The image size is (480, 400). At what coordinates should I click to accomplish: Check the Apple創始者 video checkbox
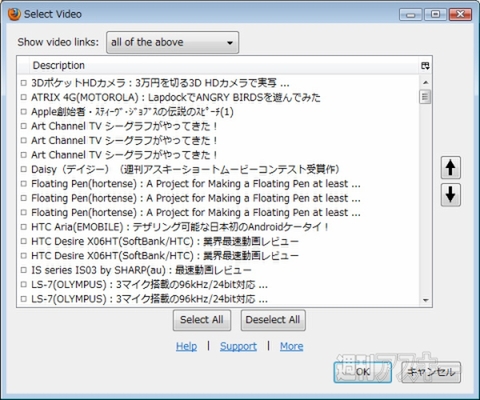(x=23, y=112)
